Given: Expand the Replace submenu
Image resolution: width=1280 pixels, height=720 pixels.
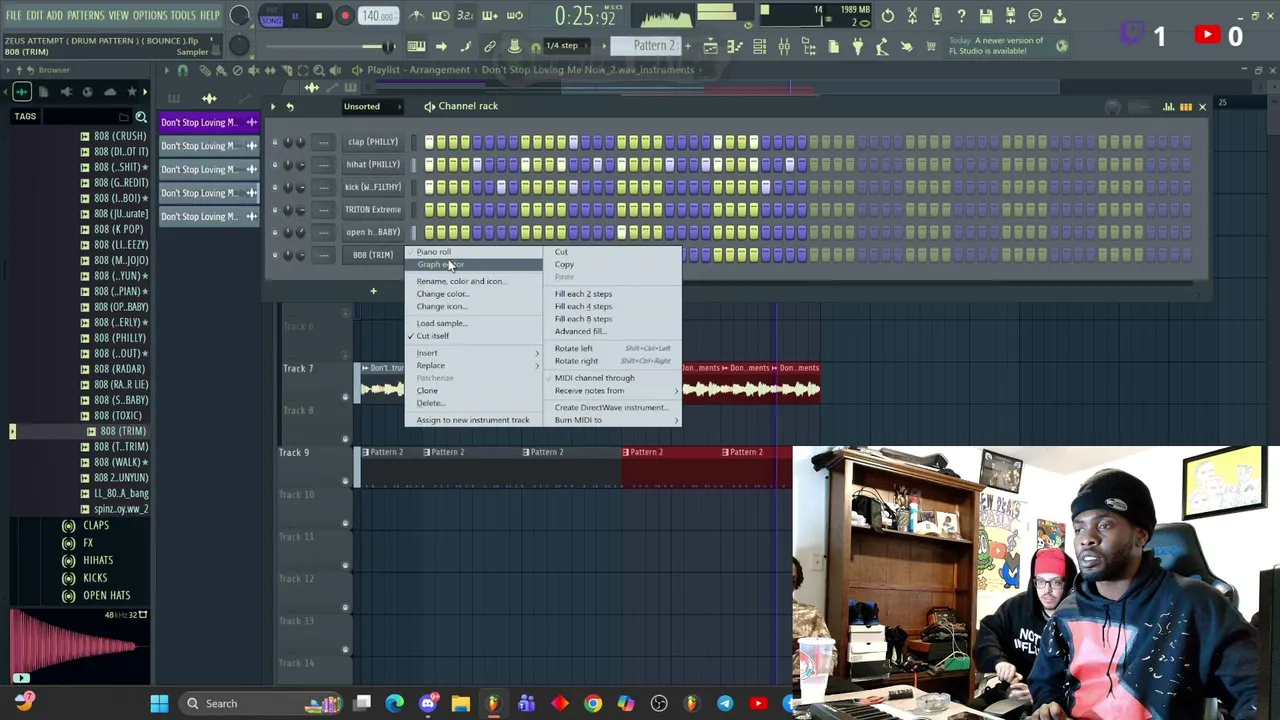Looking at the screenshot, I should pos(473,365).
